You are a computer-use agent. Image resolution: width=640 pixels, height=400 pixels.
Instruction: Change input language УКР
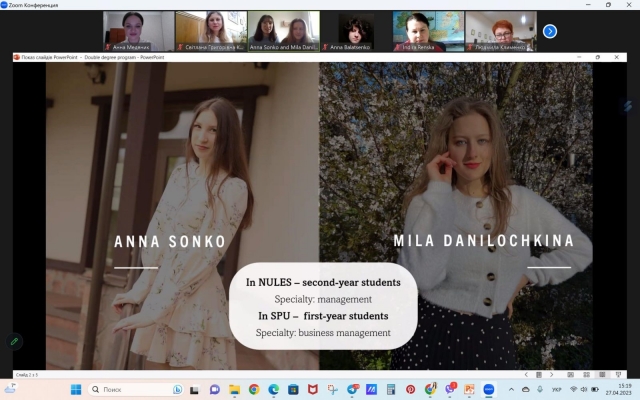pos(556,389)
